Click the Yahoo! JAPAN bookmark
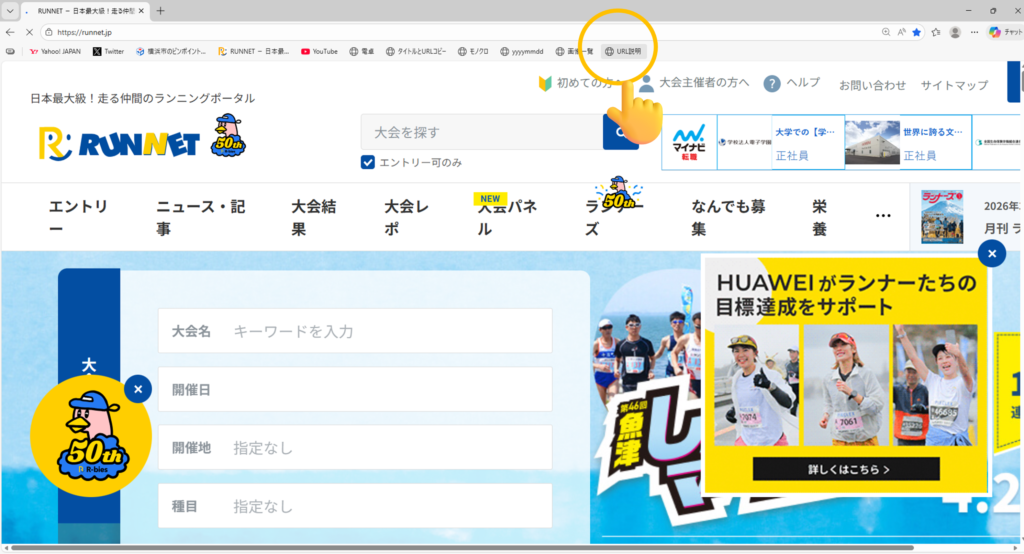The width and height of the screenshot is (1024, 554). click(55, 51)
